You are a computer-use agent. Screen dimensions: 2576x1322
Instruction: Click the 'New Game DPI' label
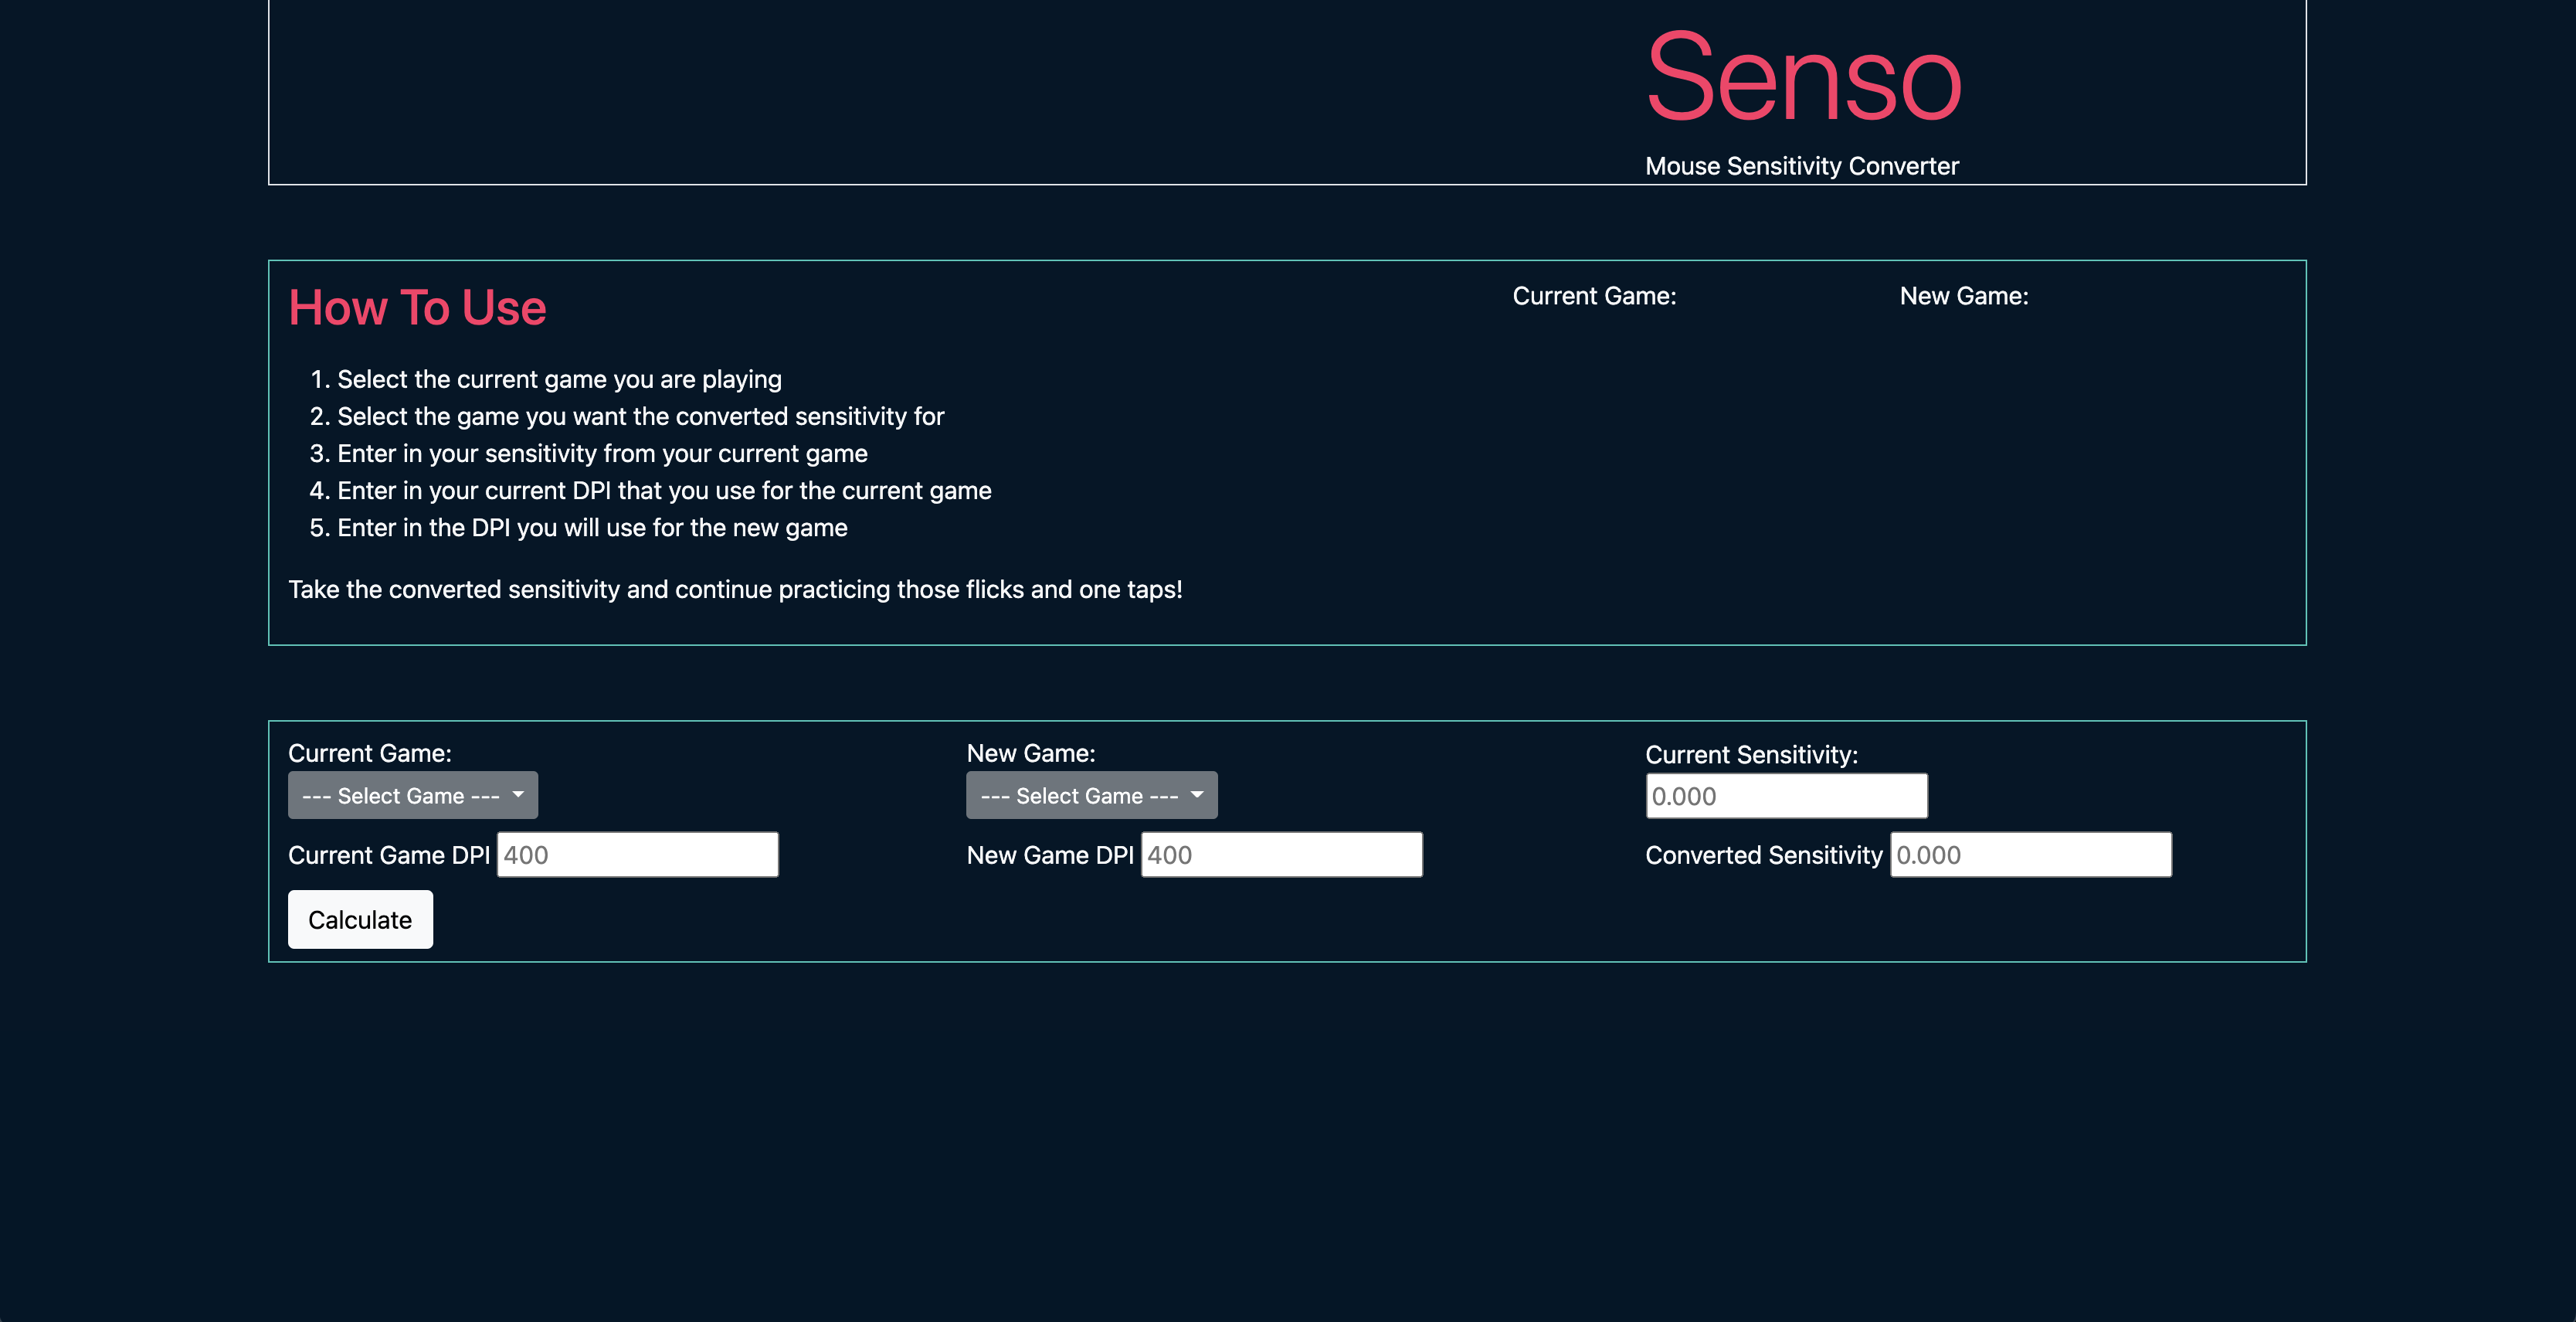[1050, 855]
